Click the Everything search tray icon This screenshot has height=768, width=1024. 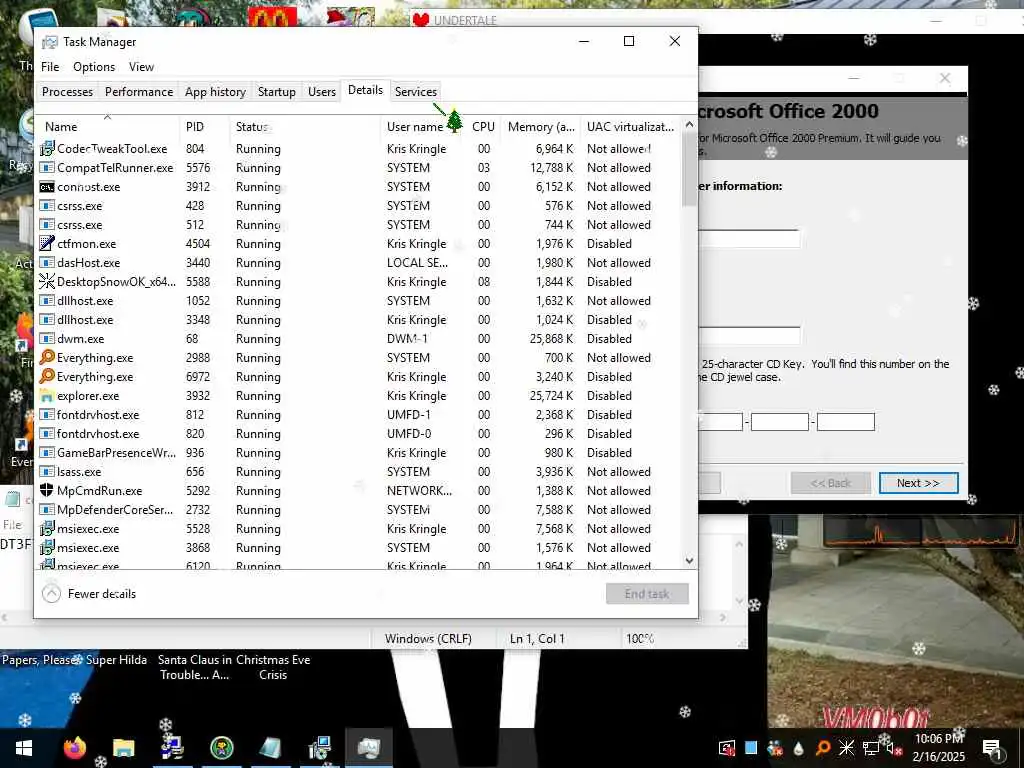823,748
